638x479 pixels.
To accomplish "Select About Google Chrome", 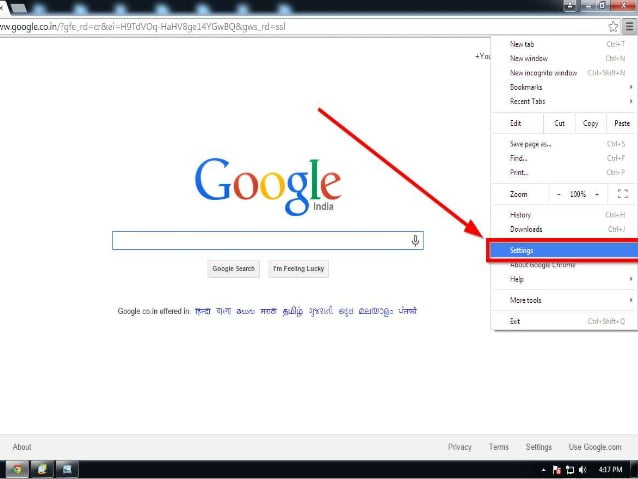I will pyautogui.click(x=564, y=265).
